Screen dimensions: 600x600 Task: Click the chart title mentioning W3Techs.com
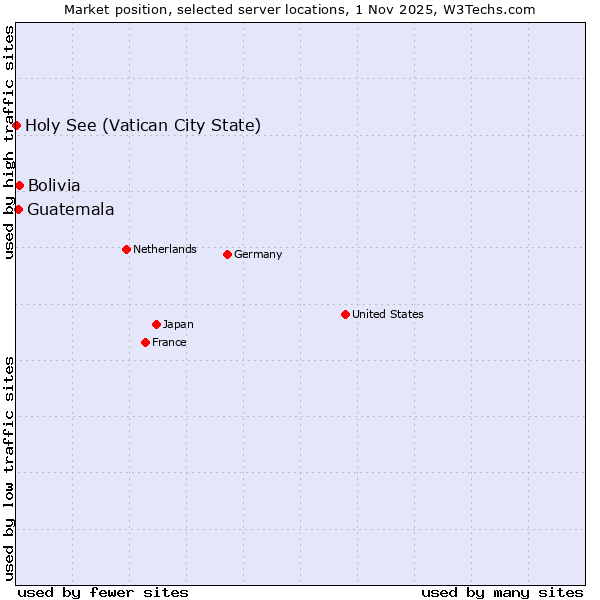pyautogui.click(x=299, y=9)
